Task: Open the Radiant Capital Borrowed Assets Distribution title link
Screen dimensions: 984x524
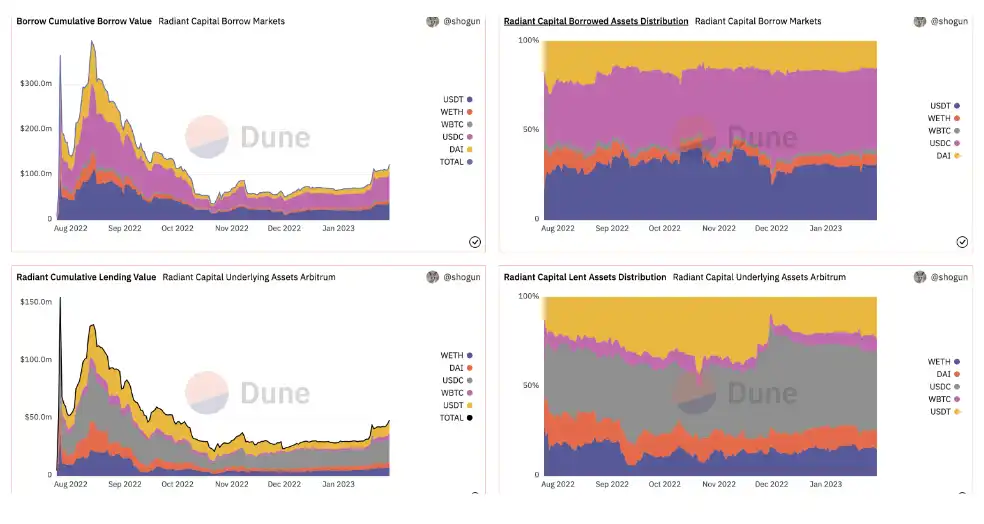Action: coord(596,21)
